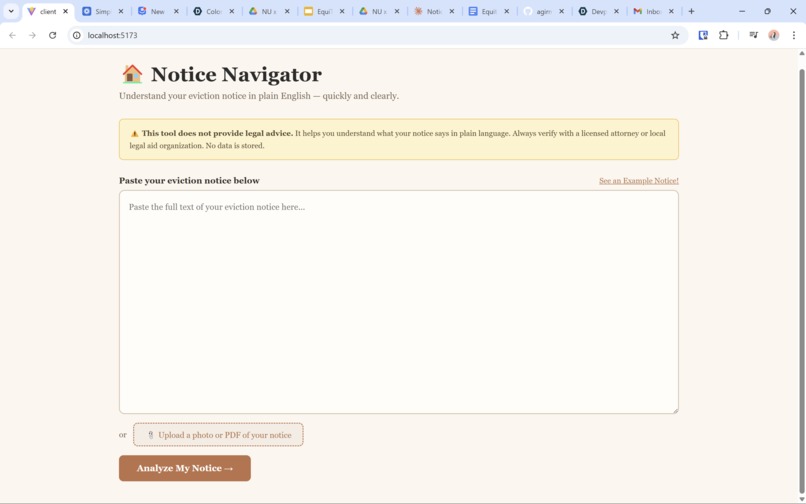Switch to the GitHub 'agim' tab

click(x=543, y=11)
